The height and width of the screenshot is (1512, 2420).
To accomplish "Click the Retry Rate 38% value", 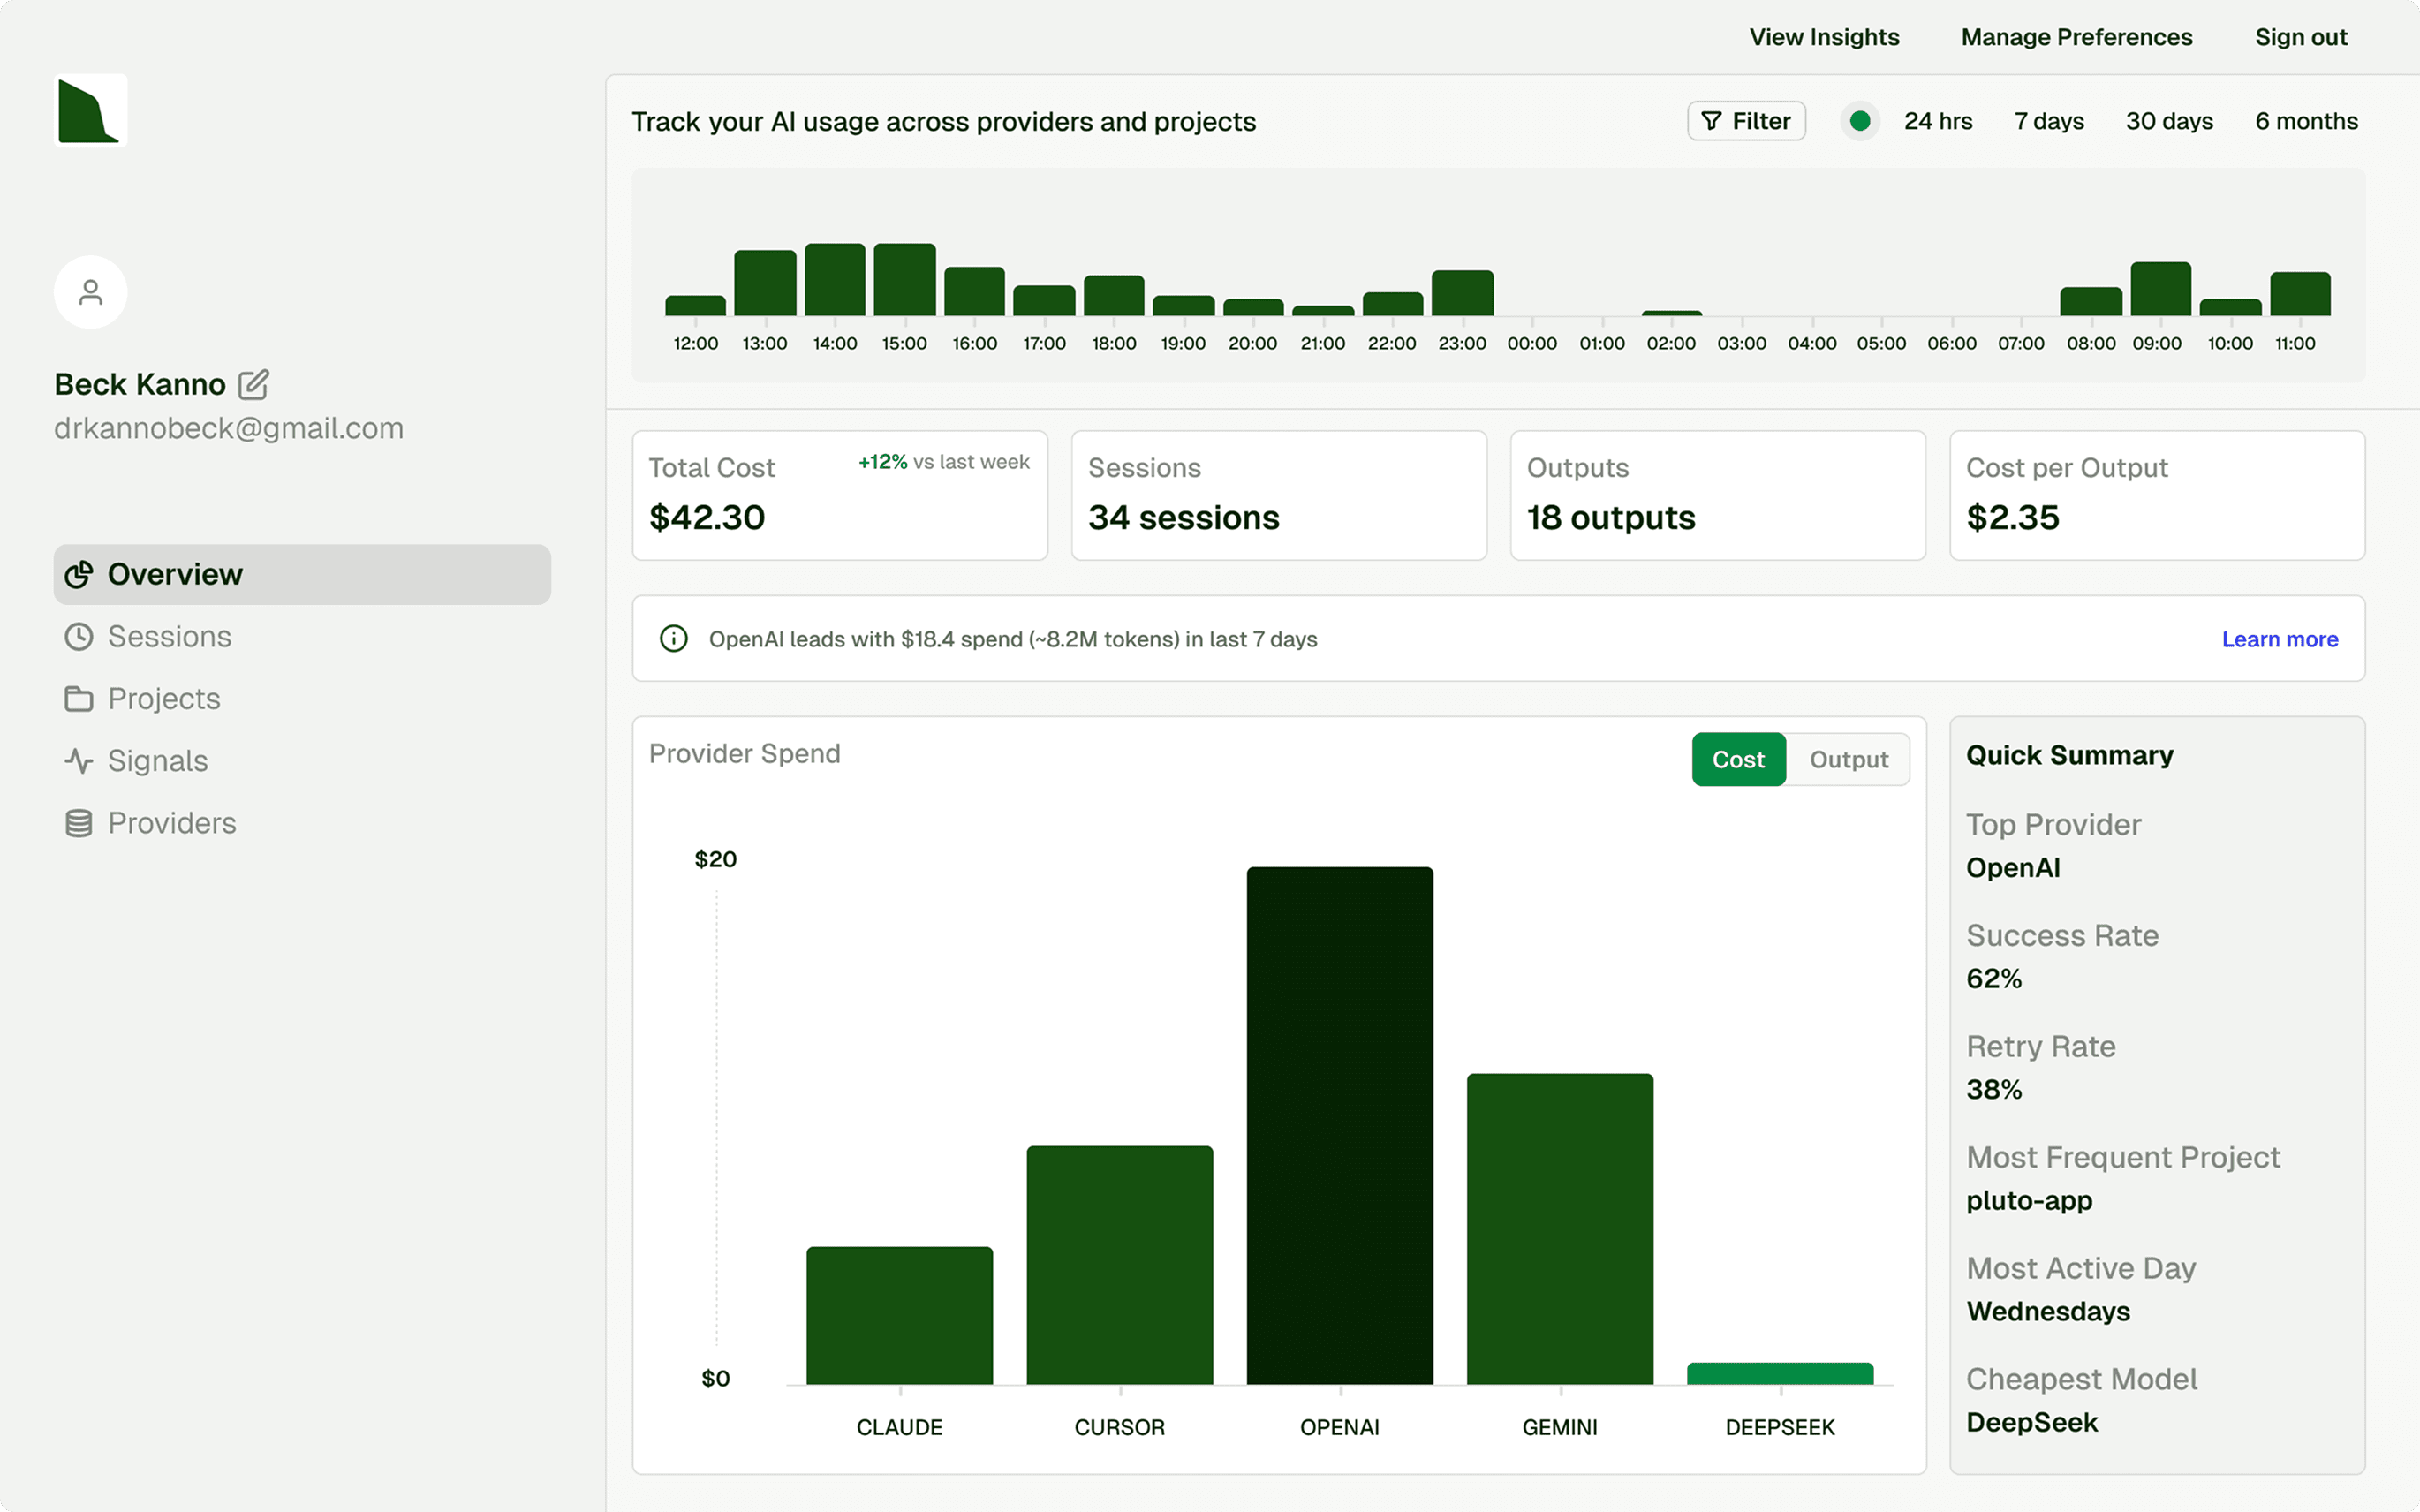I will [1994, 1090].
